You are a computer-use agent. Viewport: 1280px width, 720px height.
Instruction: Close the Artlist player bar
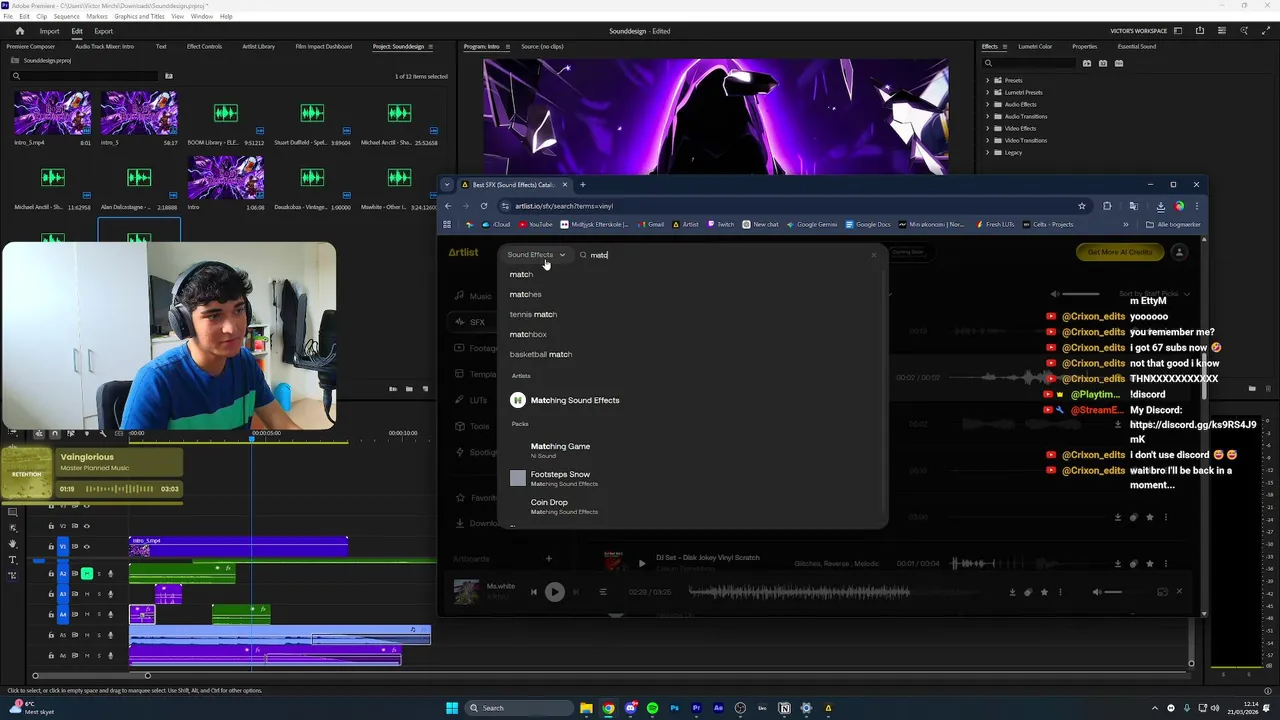click(x=1179, y=592)
